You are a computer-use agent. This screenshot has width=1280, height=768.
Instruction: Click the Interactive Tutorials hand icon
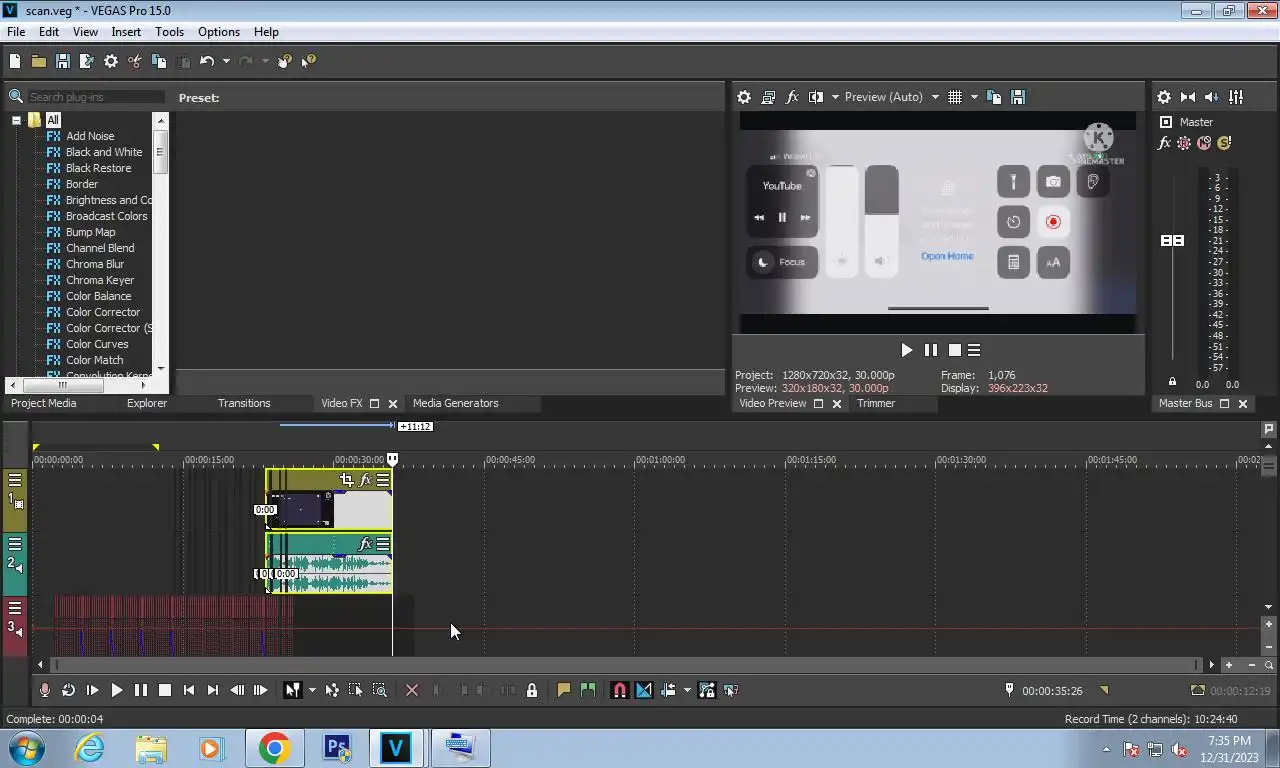click(285, 61)
